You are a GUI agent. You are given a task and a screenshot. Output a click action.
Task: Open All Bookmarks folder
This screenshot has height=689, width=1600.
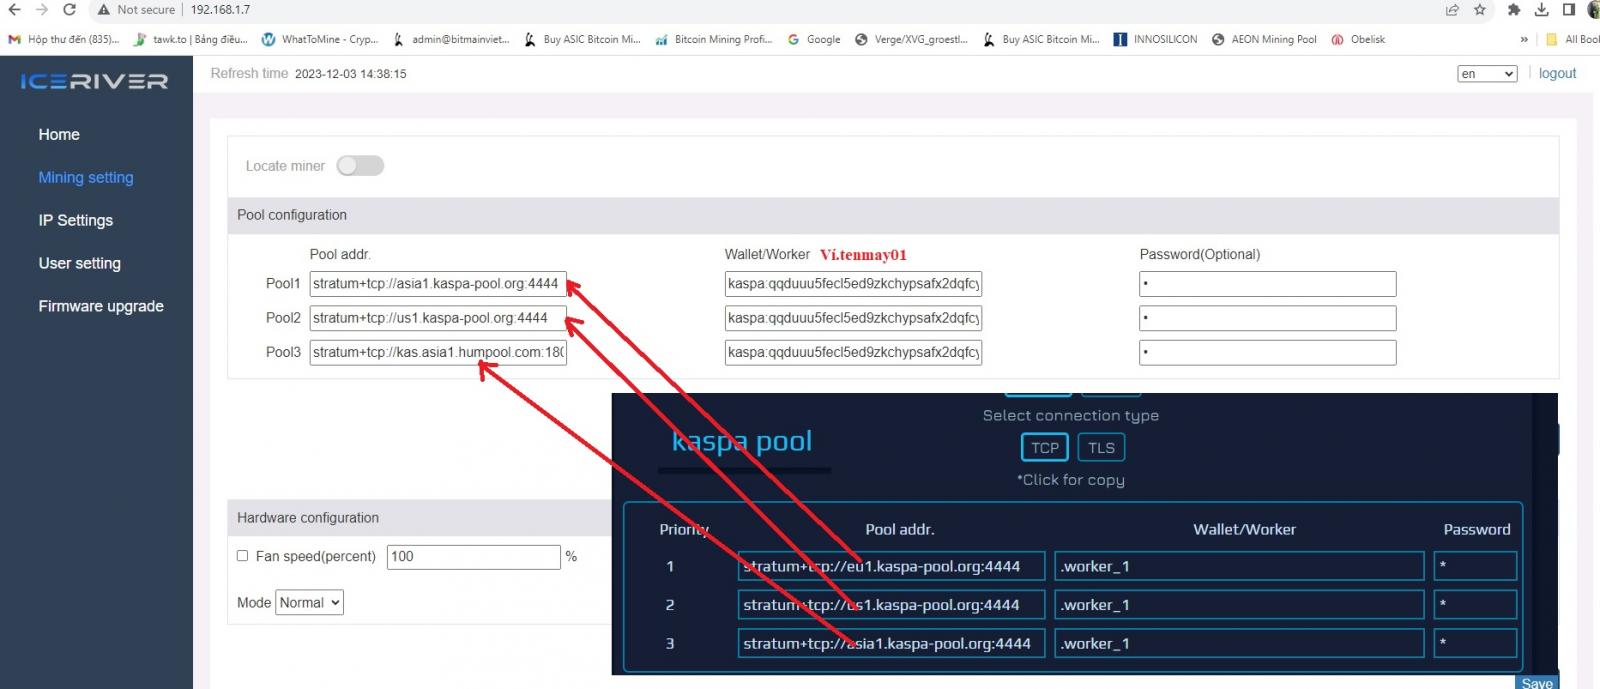click(x=1573, y=39)
